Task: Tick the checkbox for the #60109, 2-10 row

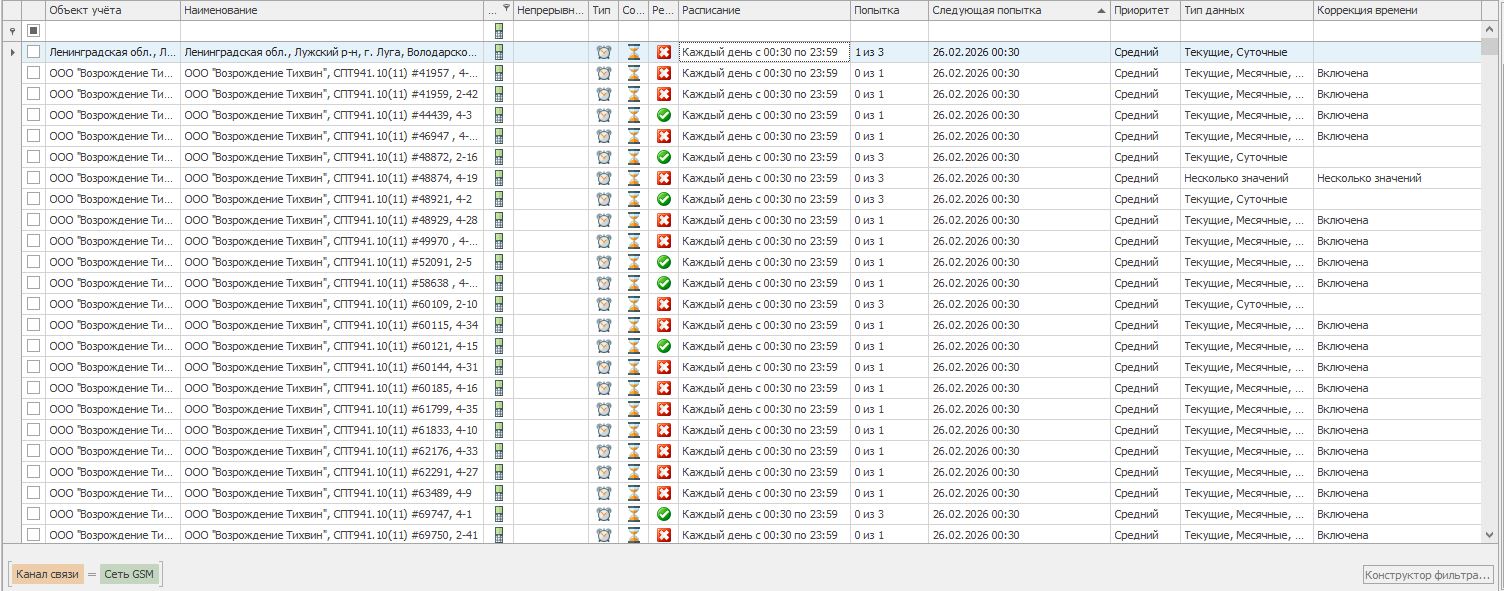Action: (33, 304)
